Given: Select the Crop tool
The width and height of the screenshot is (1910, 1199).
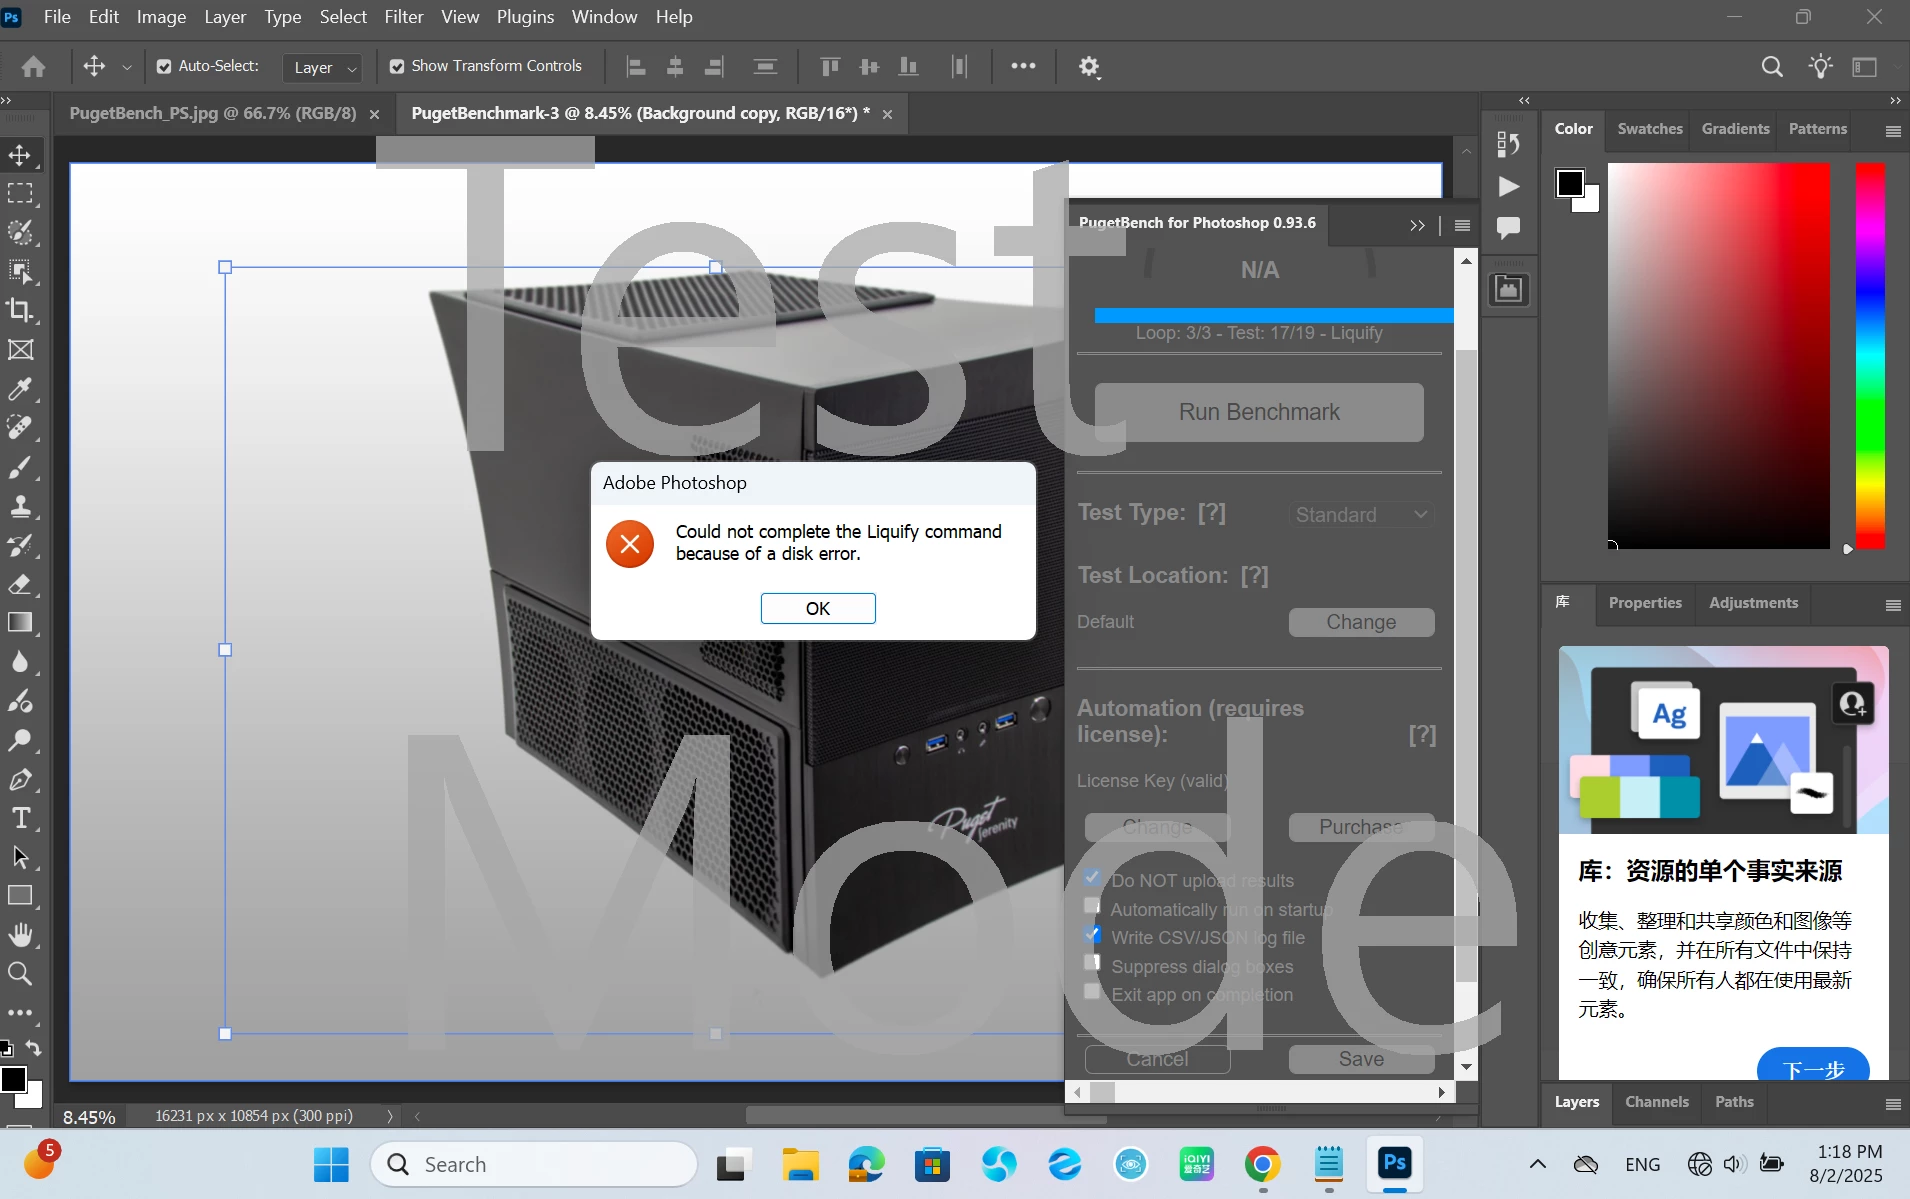Looking at the screenshot, I should pyautogui.click(x=20, y=310).
